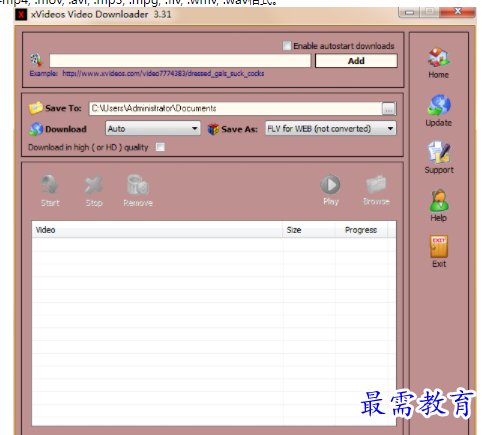The height and width of the screenshot is (435, 482).
Task: Enable autostart downloads checkbox
Action: point(287,46)
